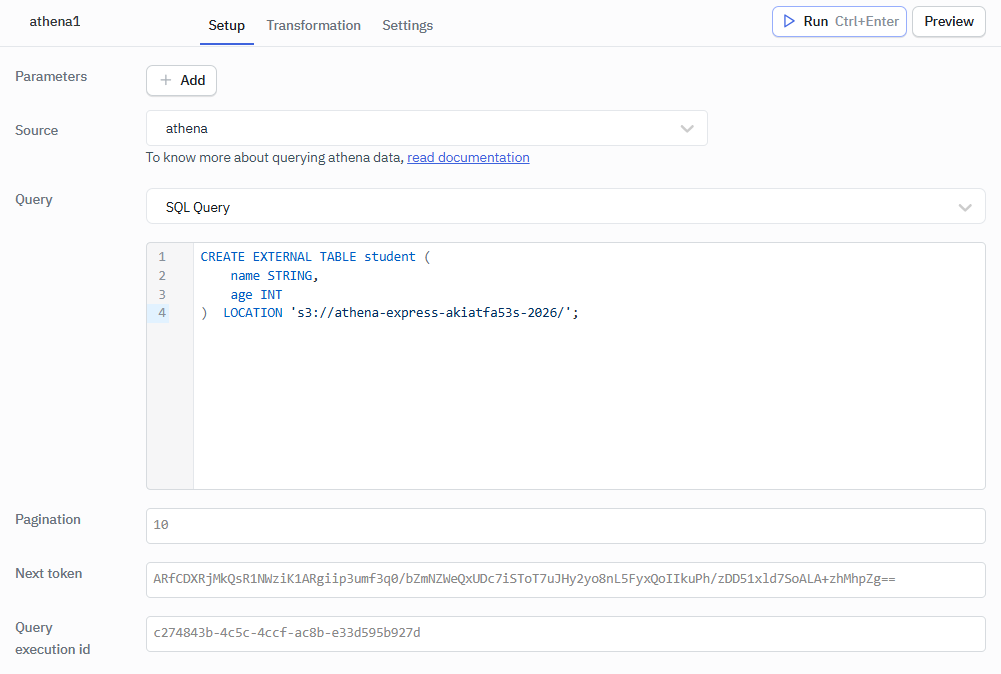Select the Query execution id field
This screenshot has width=1001, height=674.
565,634
